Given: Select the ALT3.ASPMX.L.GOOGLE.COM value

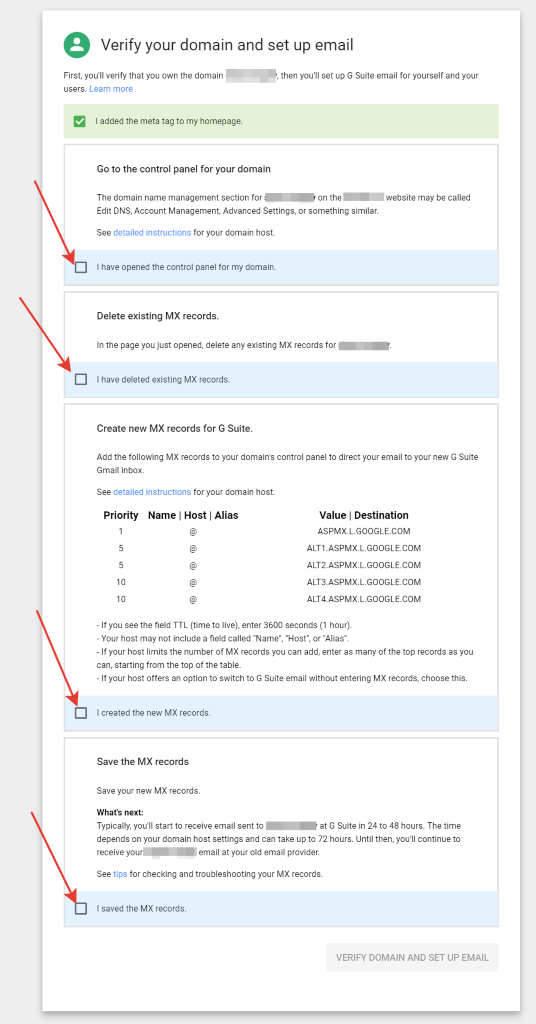Looking at the screenshot, I should pyautogui.click(x=364, y=583).
